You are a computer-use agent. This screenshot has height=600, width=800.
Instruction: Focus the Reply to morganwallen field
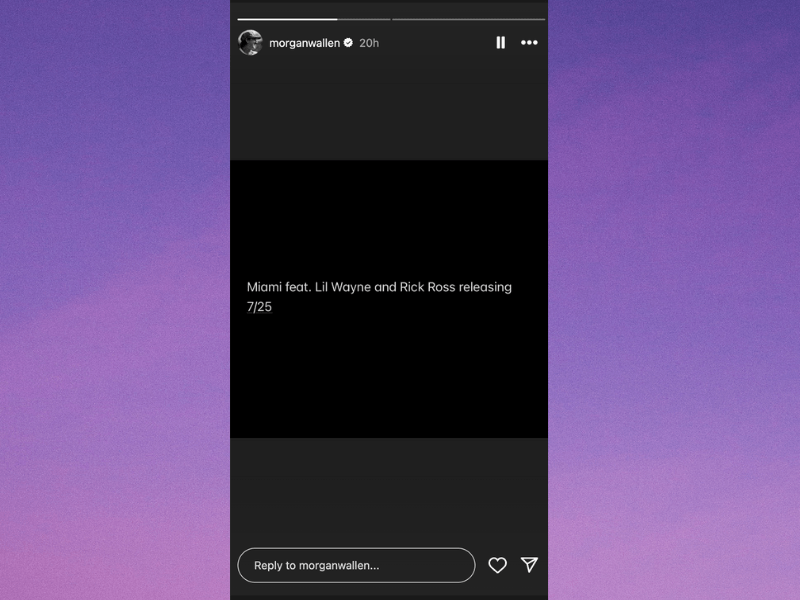pos(356,565)
